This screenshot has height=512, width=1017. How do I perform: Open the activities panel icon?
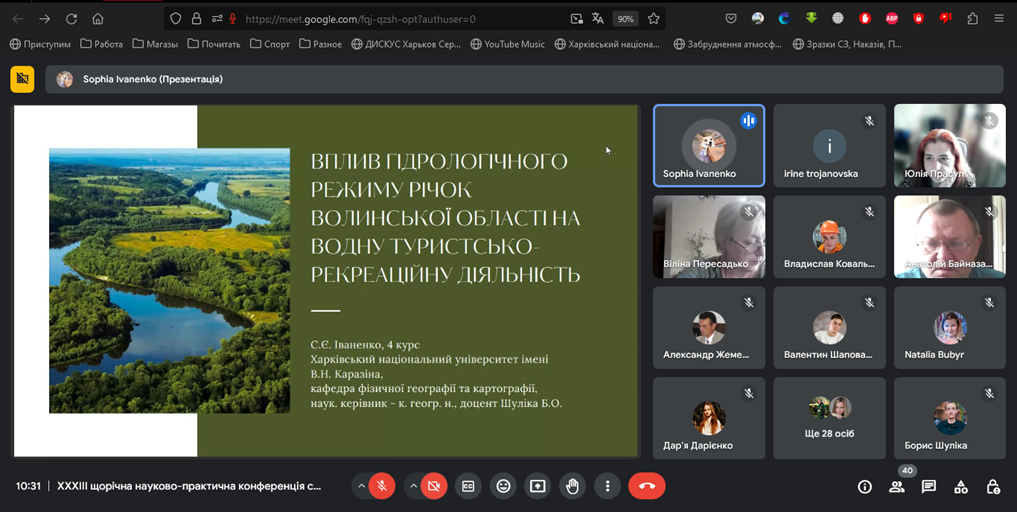tap(960, 487)
